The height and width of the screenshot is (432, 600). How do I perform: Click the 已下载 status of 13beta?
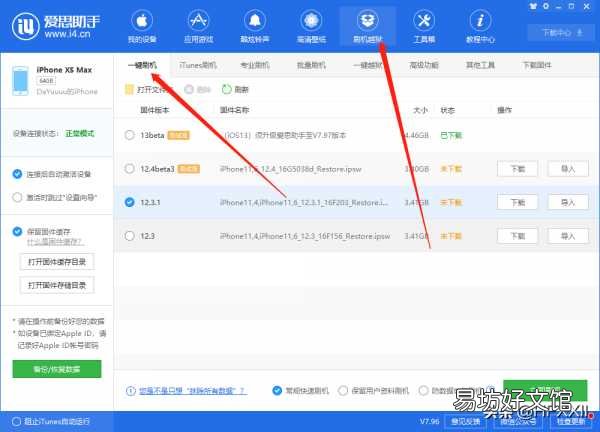451,135
